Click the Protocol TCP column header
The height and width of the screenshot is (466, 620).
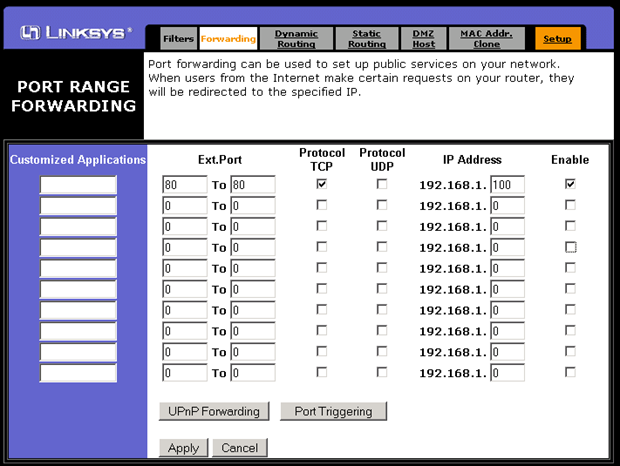point(322,160)
